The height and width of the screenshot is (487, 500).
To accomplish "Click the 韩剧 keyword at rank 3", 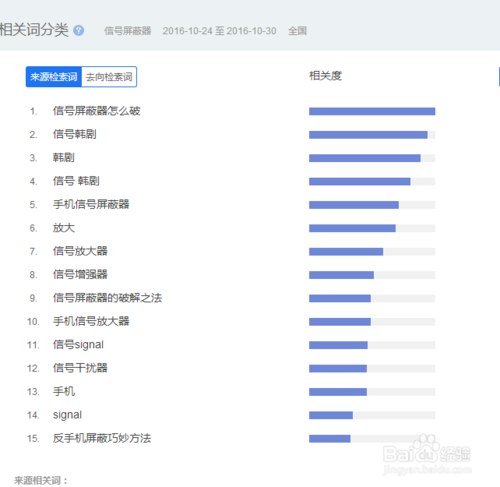I will [64, 158].
